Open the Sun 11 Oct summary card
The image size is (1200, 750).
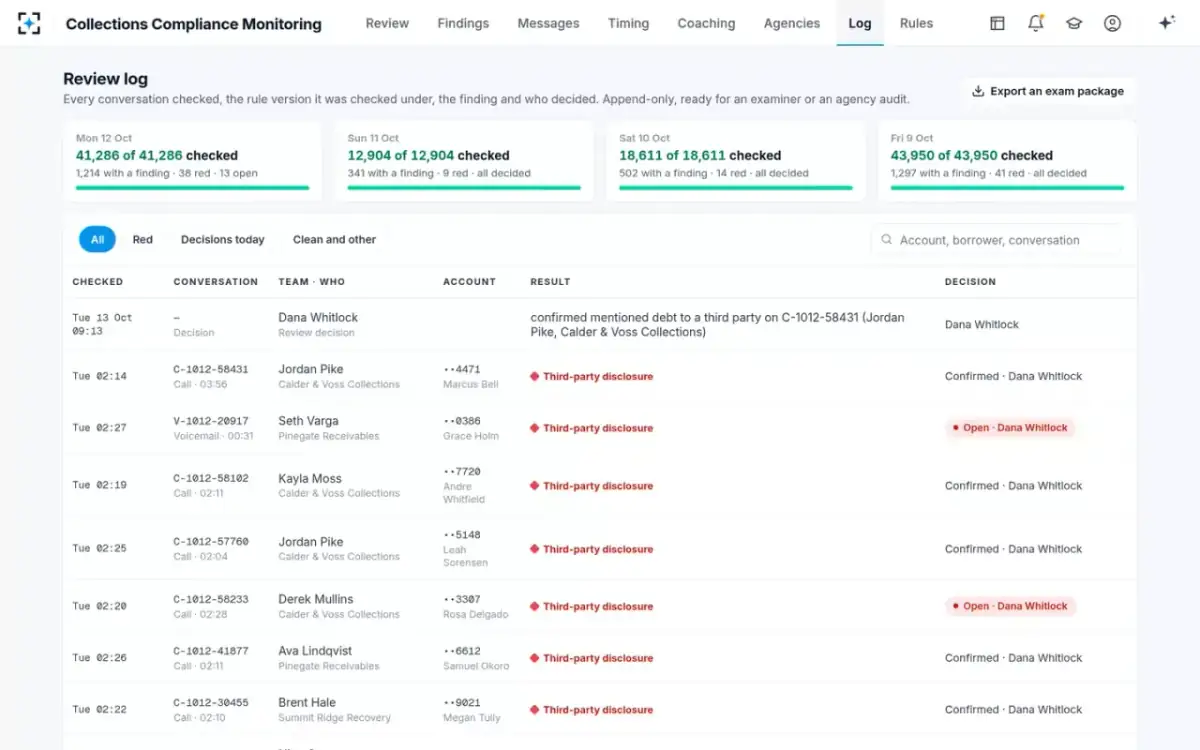[464, 162]
